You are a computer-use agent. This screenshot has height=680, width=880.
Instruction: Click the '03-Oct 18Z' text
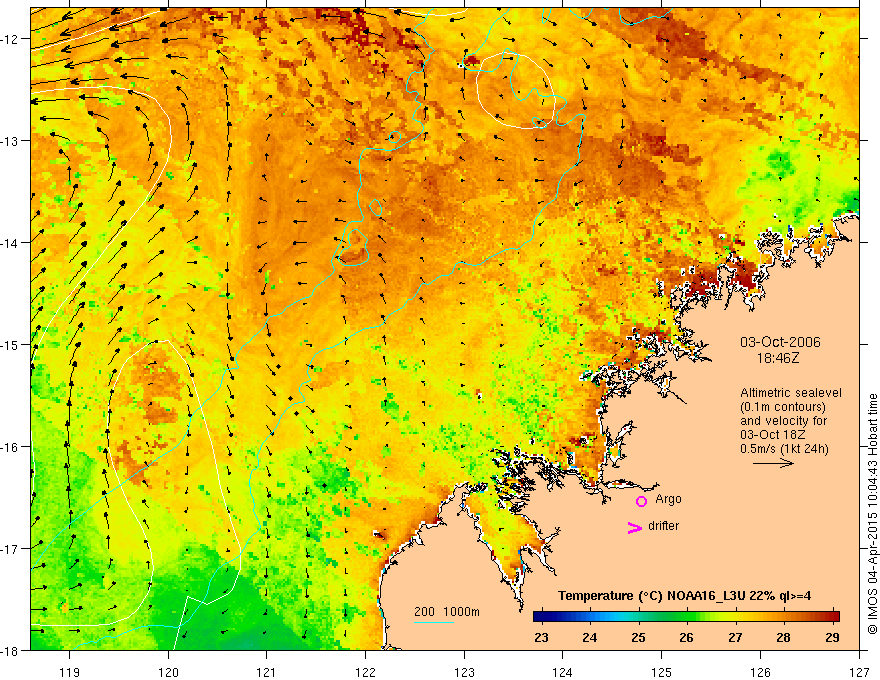click(774, 435)
